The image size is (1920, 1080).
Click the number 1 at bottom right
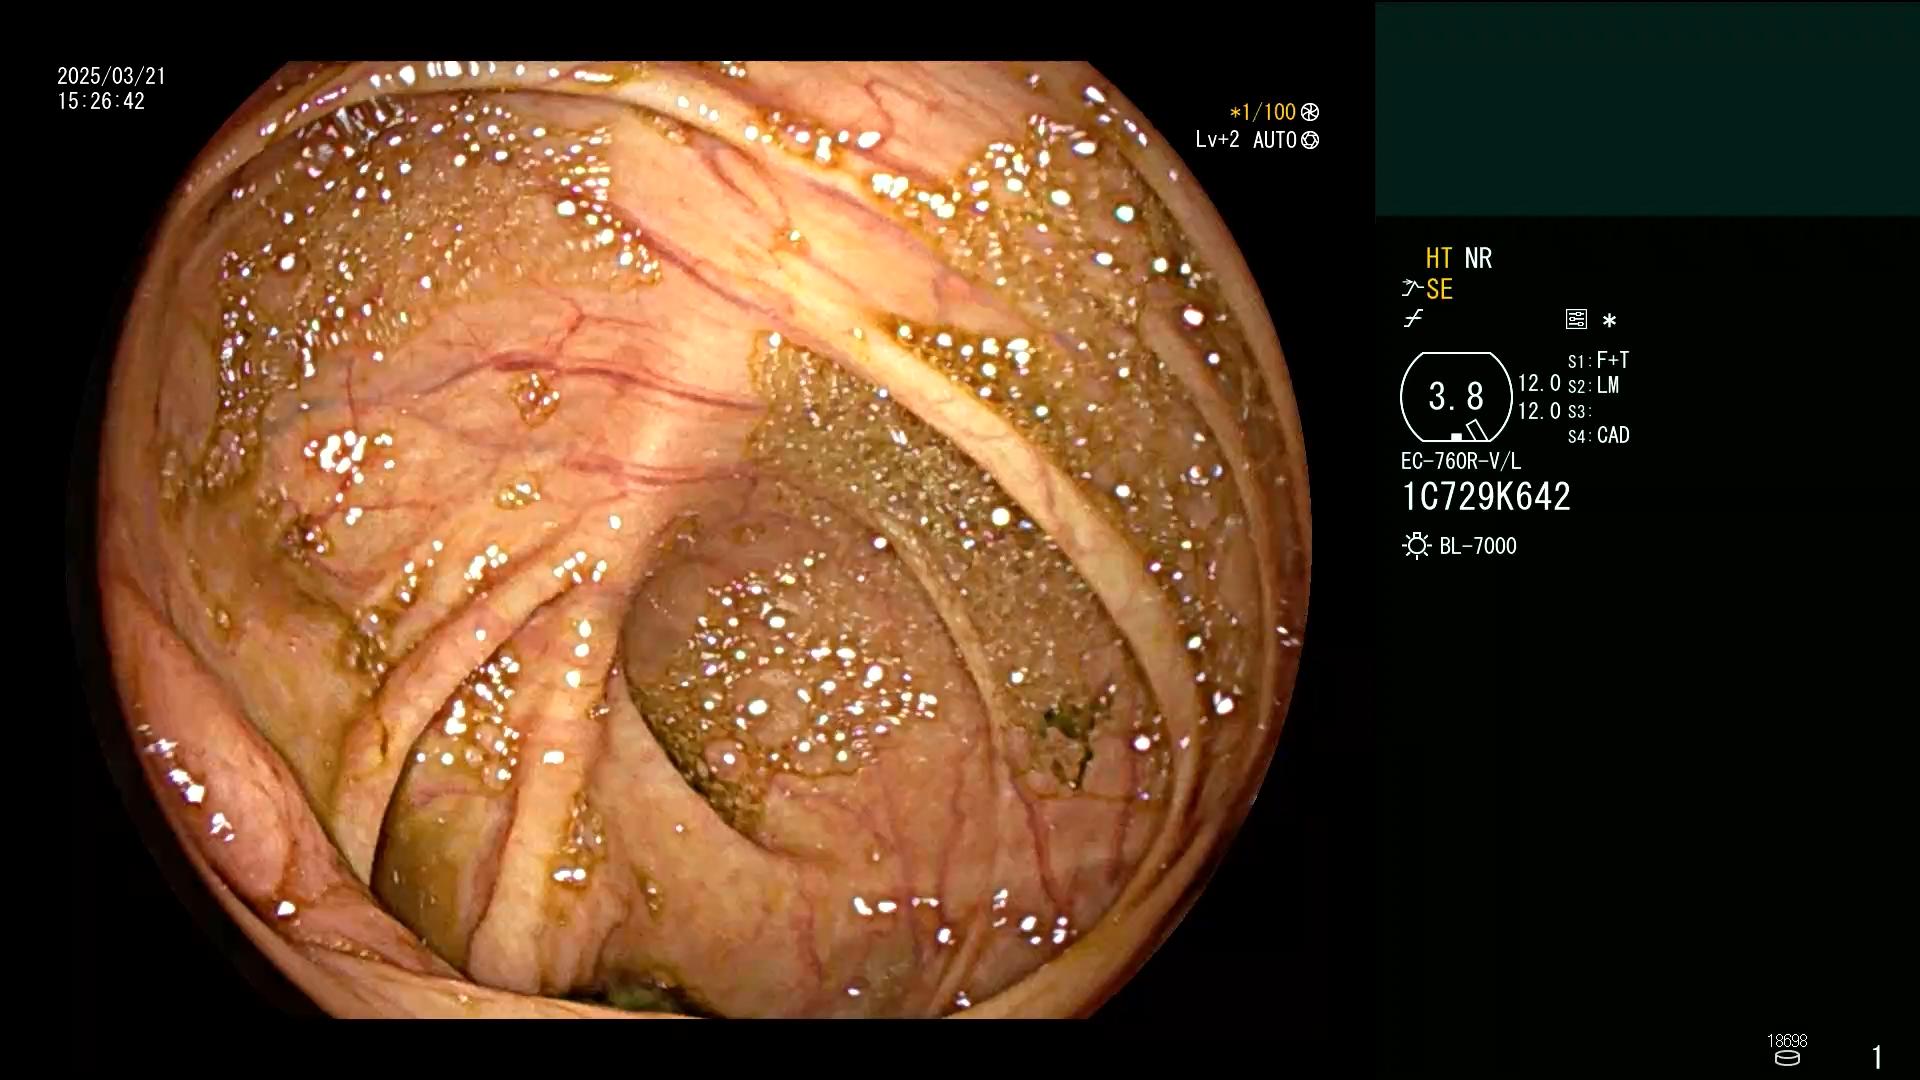[x=1877, y=1057]
